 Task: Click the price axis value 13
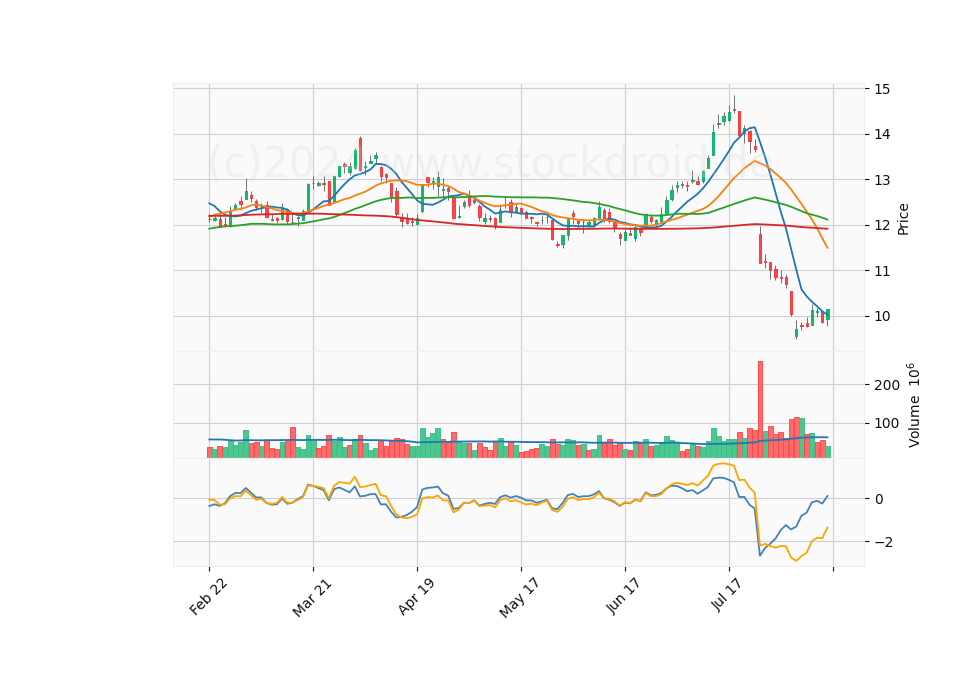(x=882, y=181)
